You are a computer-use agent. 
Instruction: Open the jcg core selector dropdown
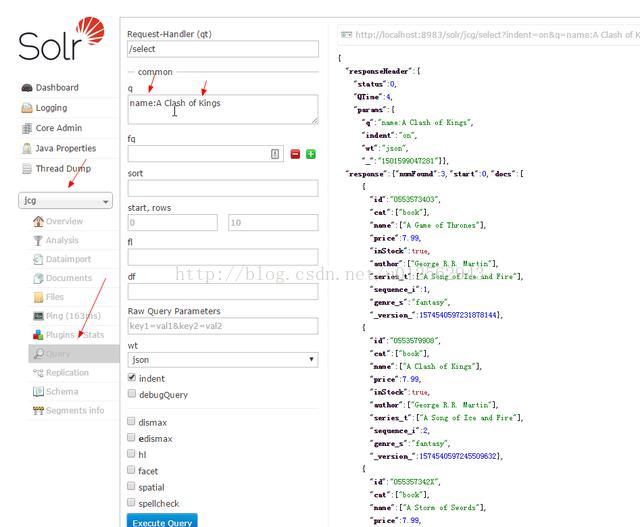click(x=65, y=200)
